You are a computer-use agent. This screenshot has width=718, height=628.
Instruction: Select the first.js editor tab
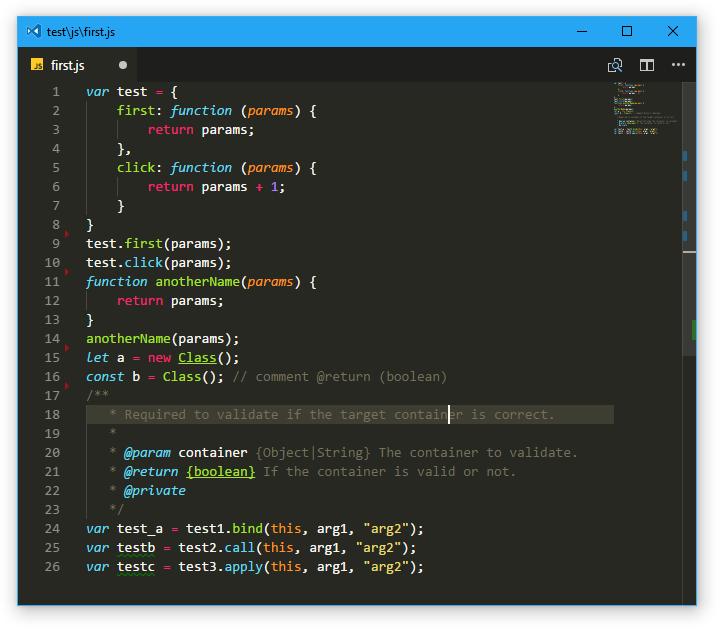[x=77, y=65]
